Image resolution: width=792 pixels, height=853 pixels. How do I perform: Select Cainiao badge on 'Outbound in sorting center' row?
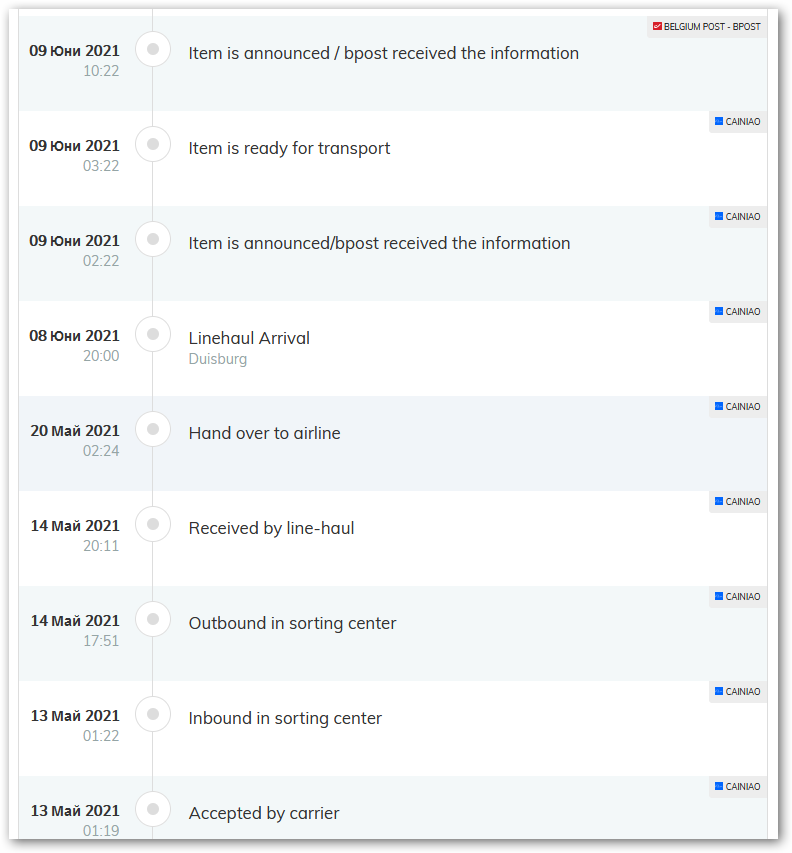[738, 597]
